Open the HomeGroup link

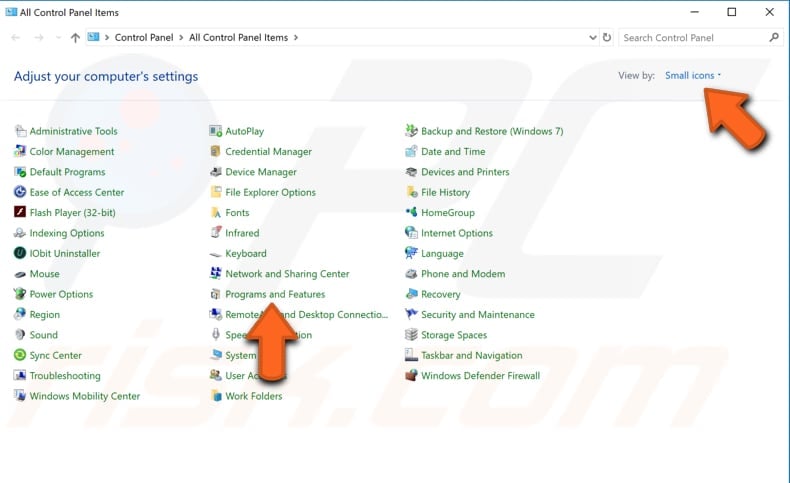coord(448,213)
